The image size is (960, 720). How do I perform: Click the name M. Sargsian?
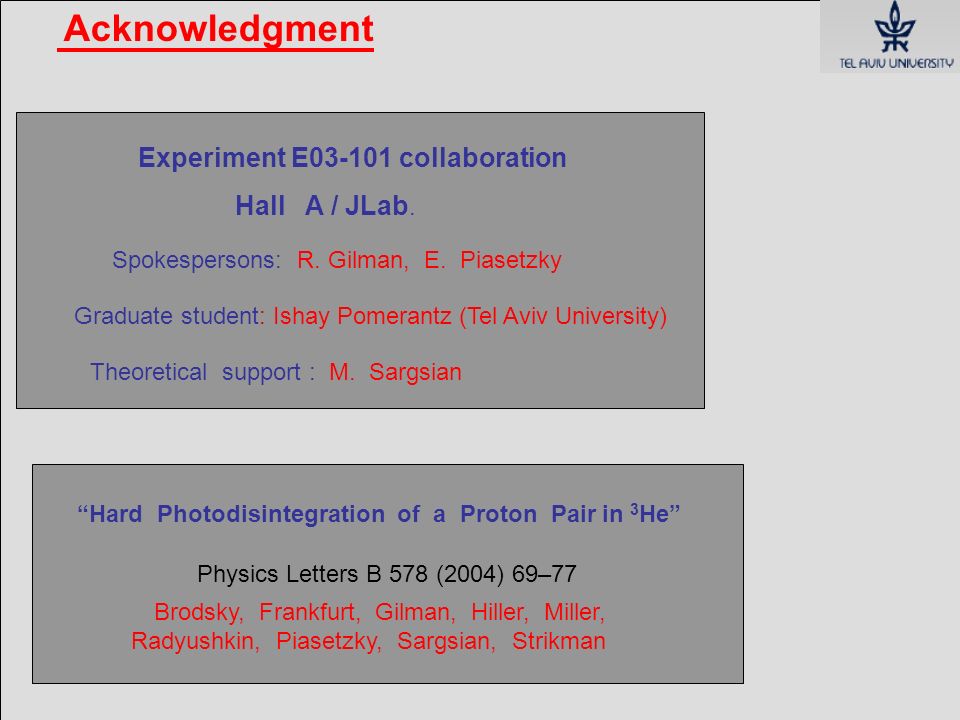395,372
